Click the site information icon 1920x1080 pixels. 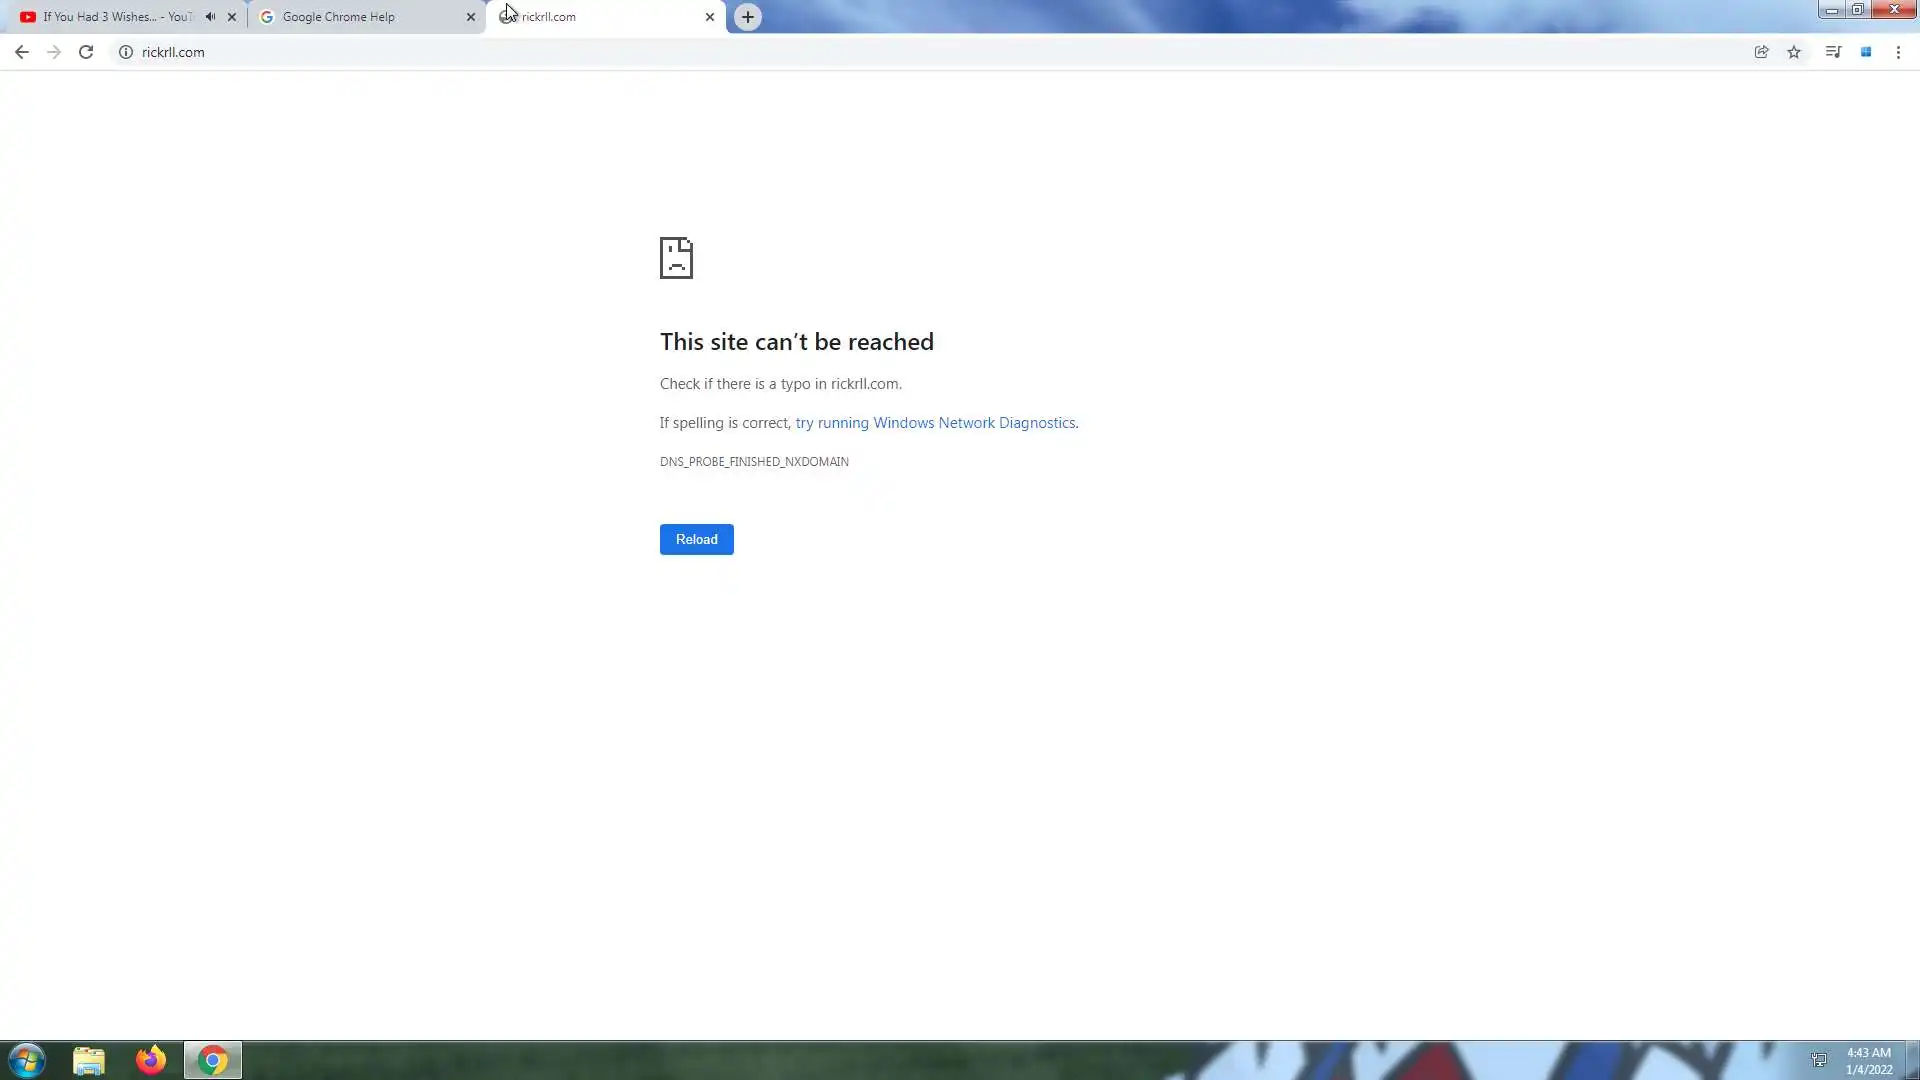126,52
